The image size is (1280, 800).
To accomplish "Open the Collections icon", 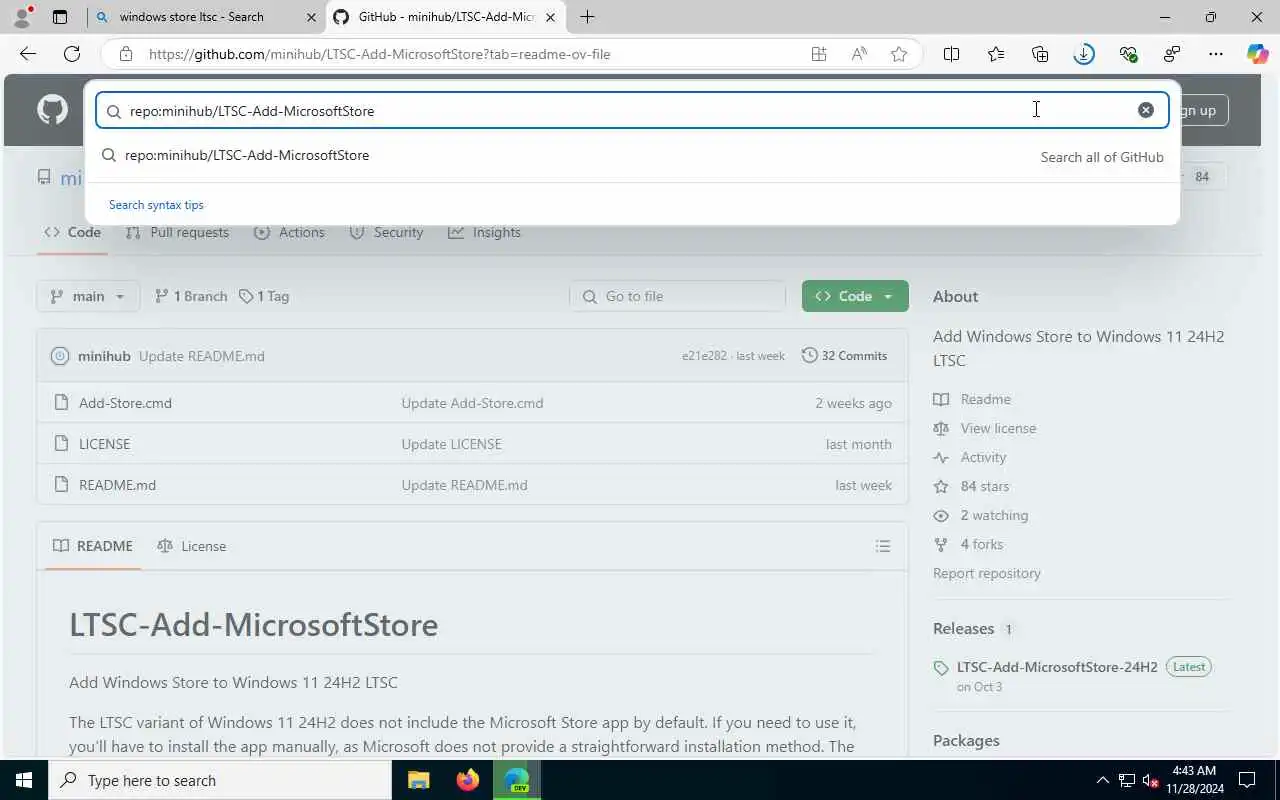I will pyautogui.click(x=1040, y=54).
